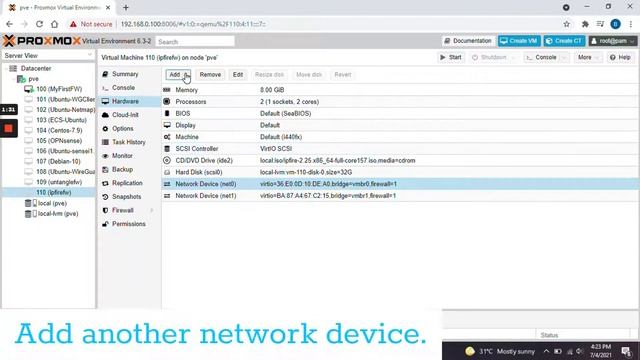640x360 pixels.
Task: Open the notification center icon
Action: coord(626,351)
